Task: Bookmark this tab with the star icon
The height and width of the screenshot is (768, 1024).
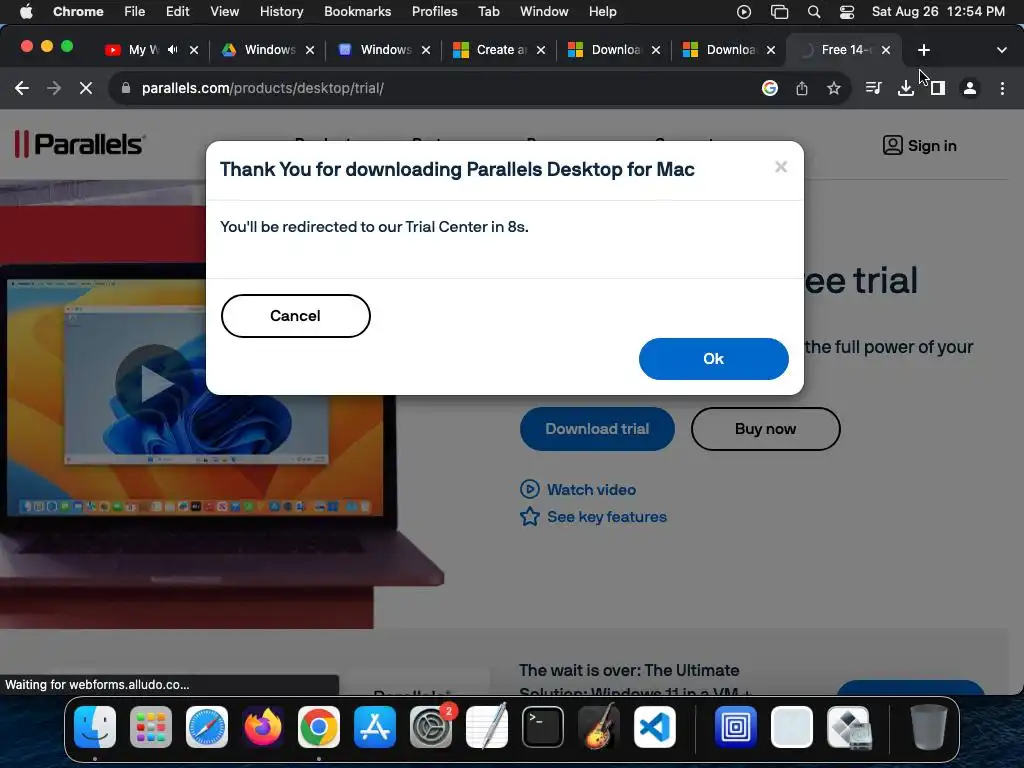Action: (x=833, y=88)
